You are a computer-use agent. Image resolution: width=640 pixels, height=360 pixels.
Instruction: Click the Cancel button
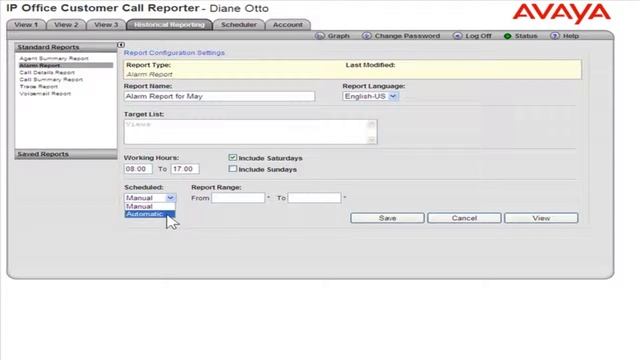point(464,218)
